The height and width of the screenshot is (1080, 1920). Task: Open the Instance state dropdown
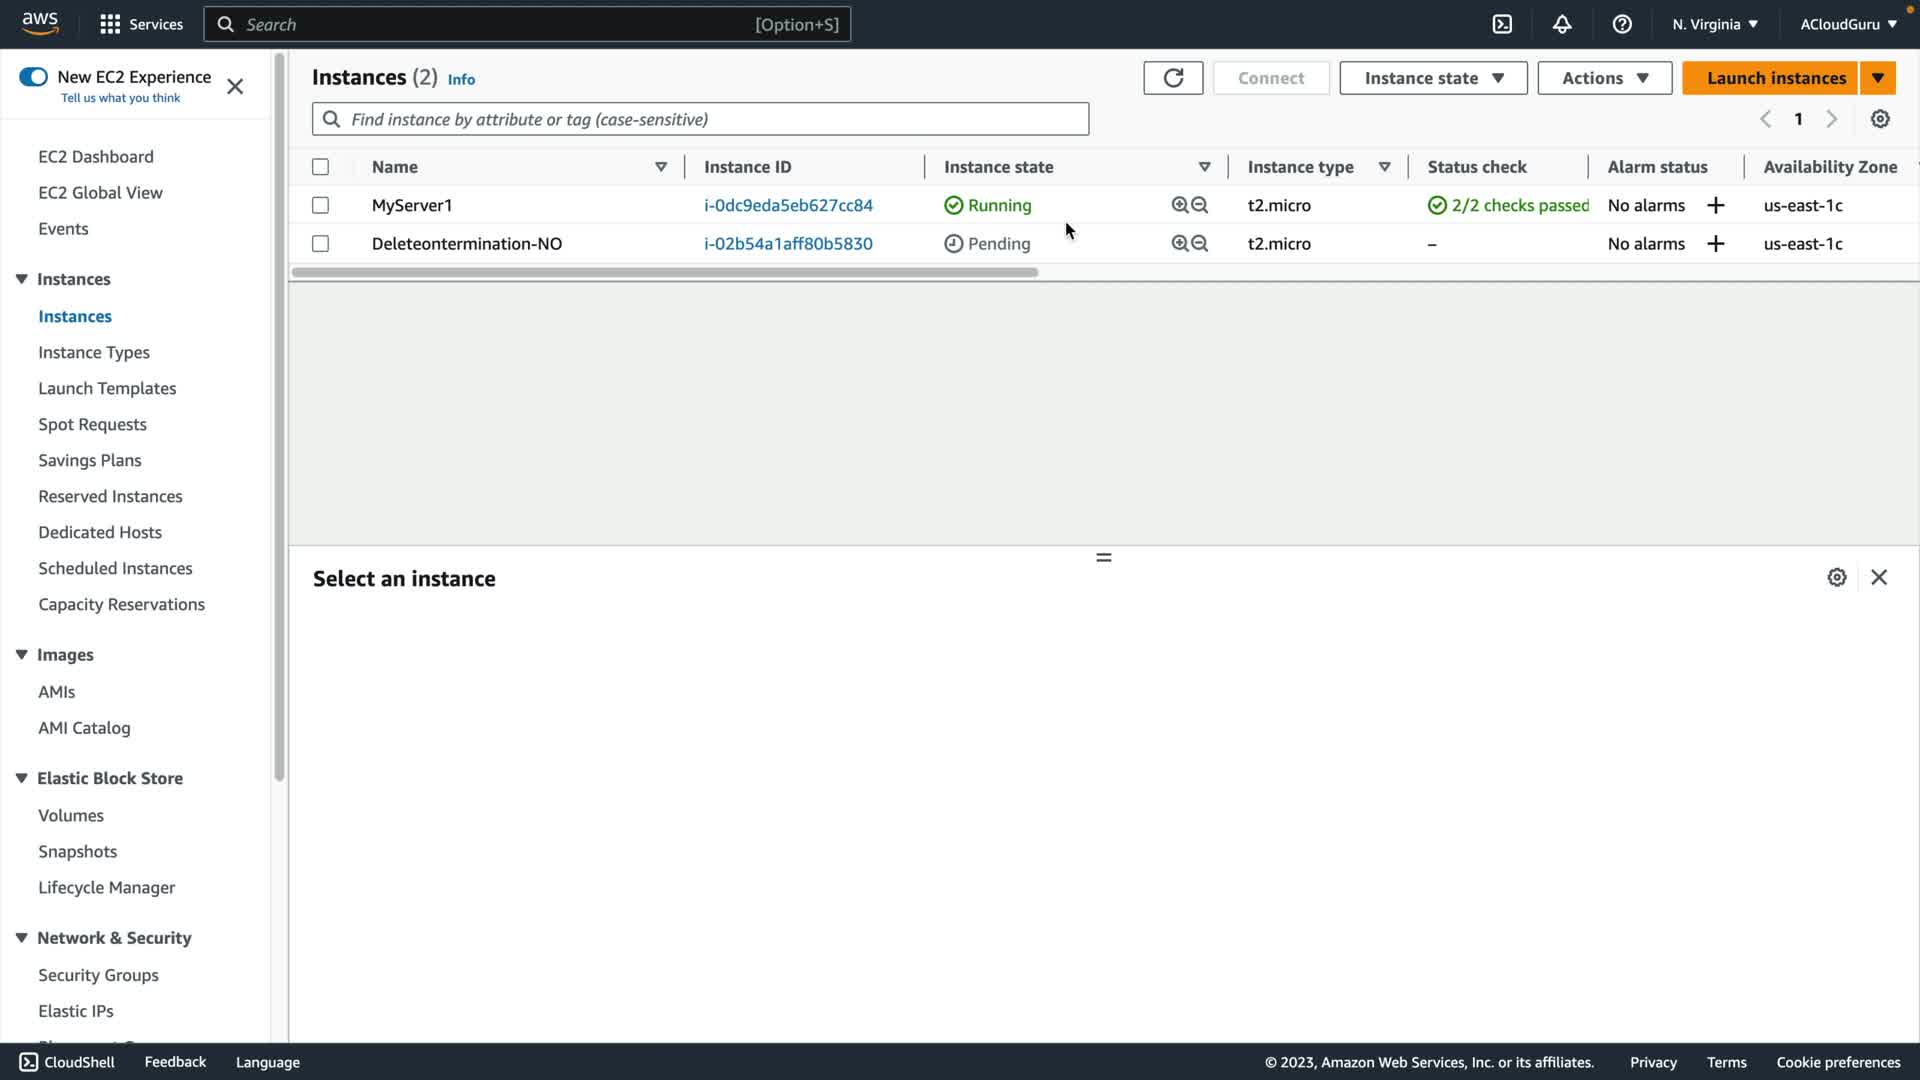pyautogui.click(x=1433, y=78)
